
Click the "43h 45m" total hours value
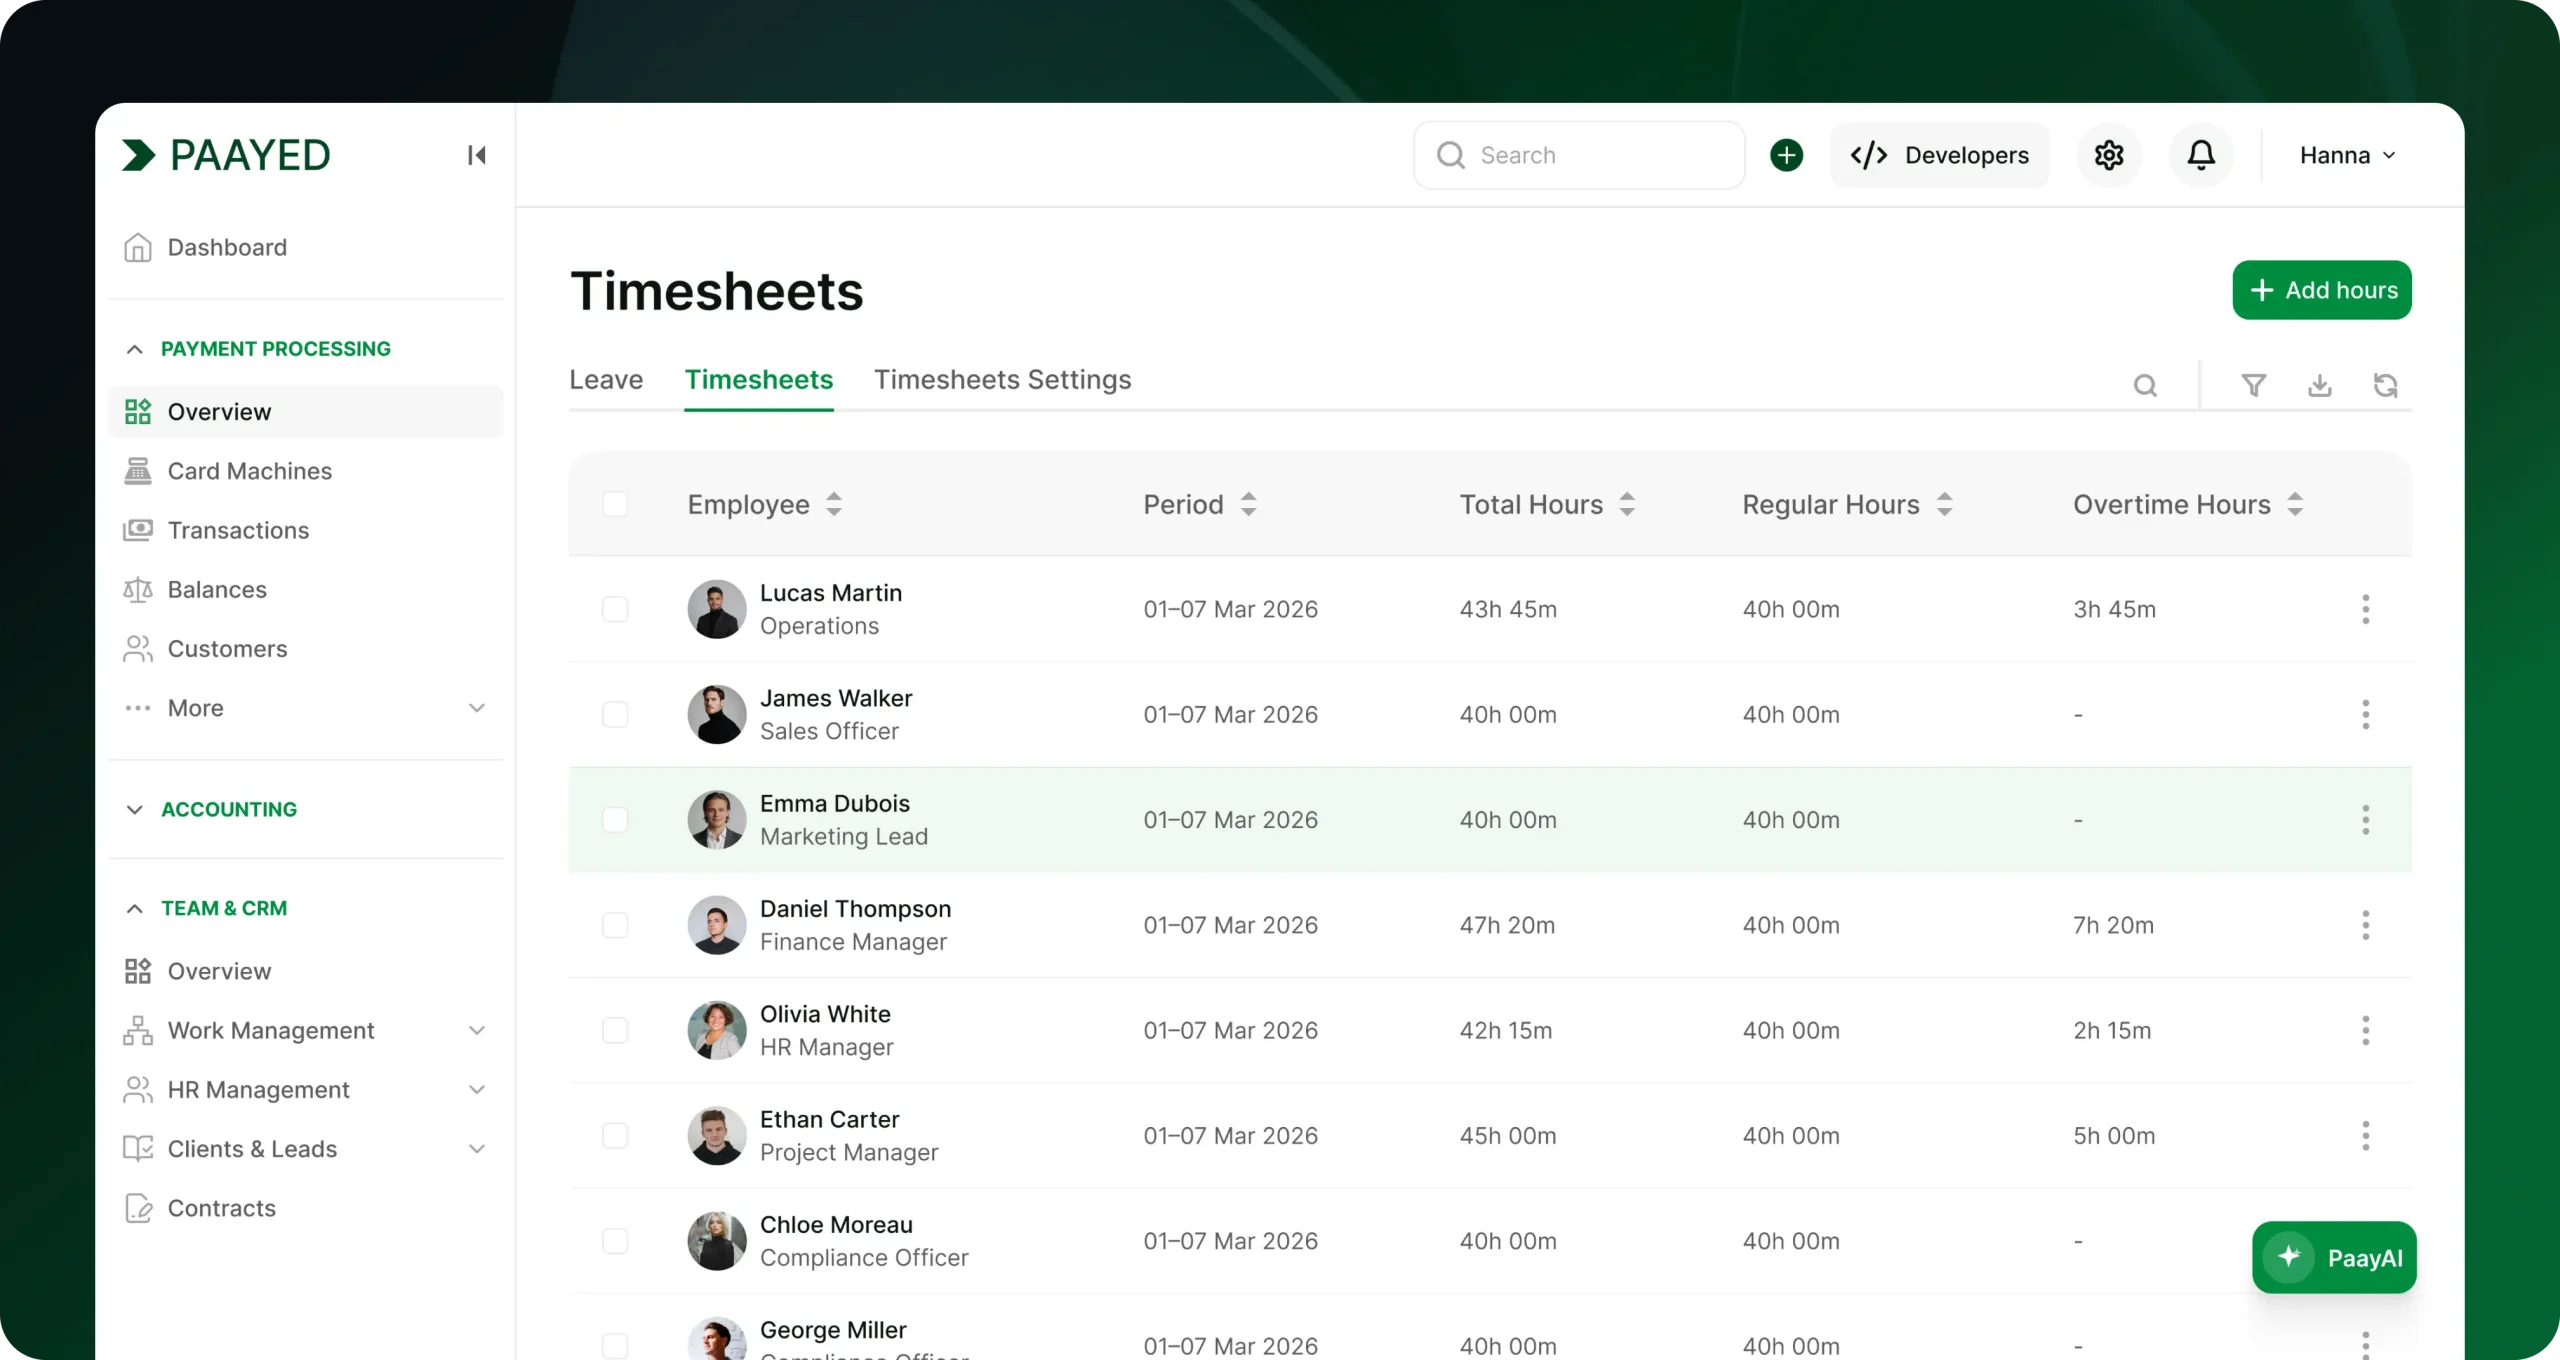(1508, 609)
